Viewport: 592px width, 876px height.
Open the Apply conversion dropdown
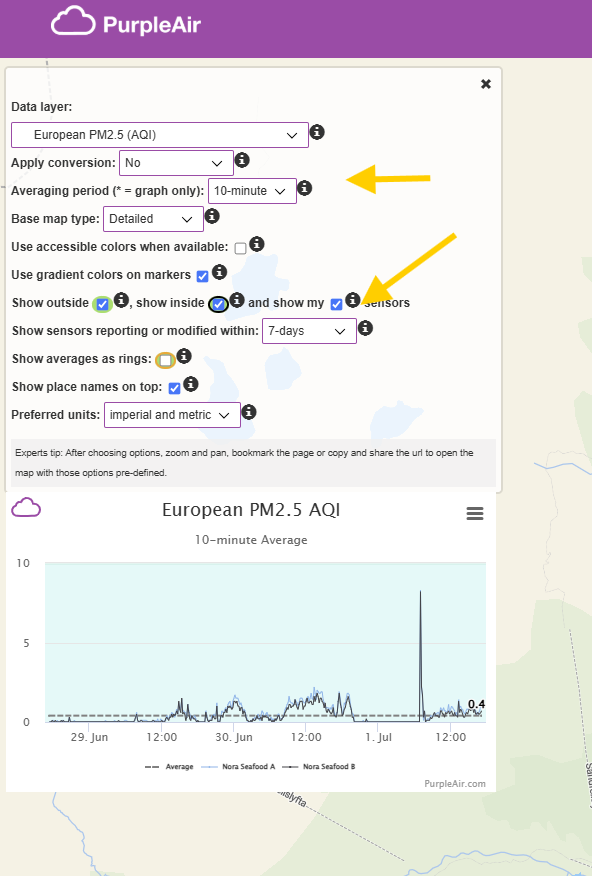[176, 163]
